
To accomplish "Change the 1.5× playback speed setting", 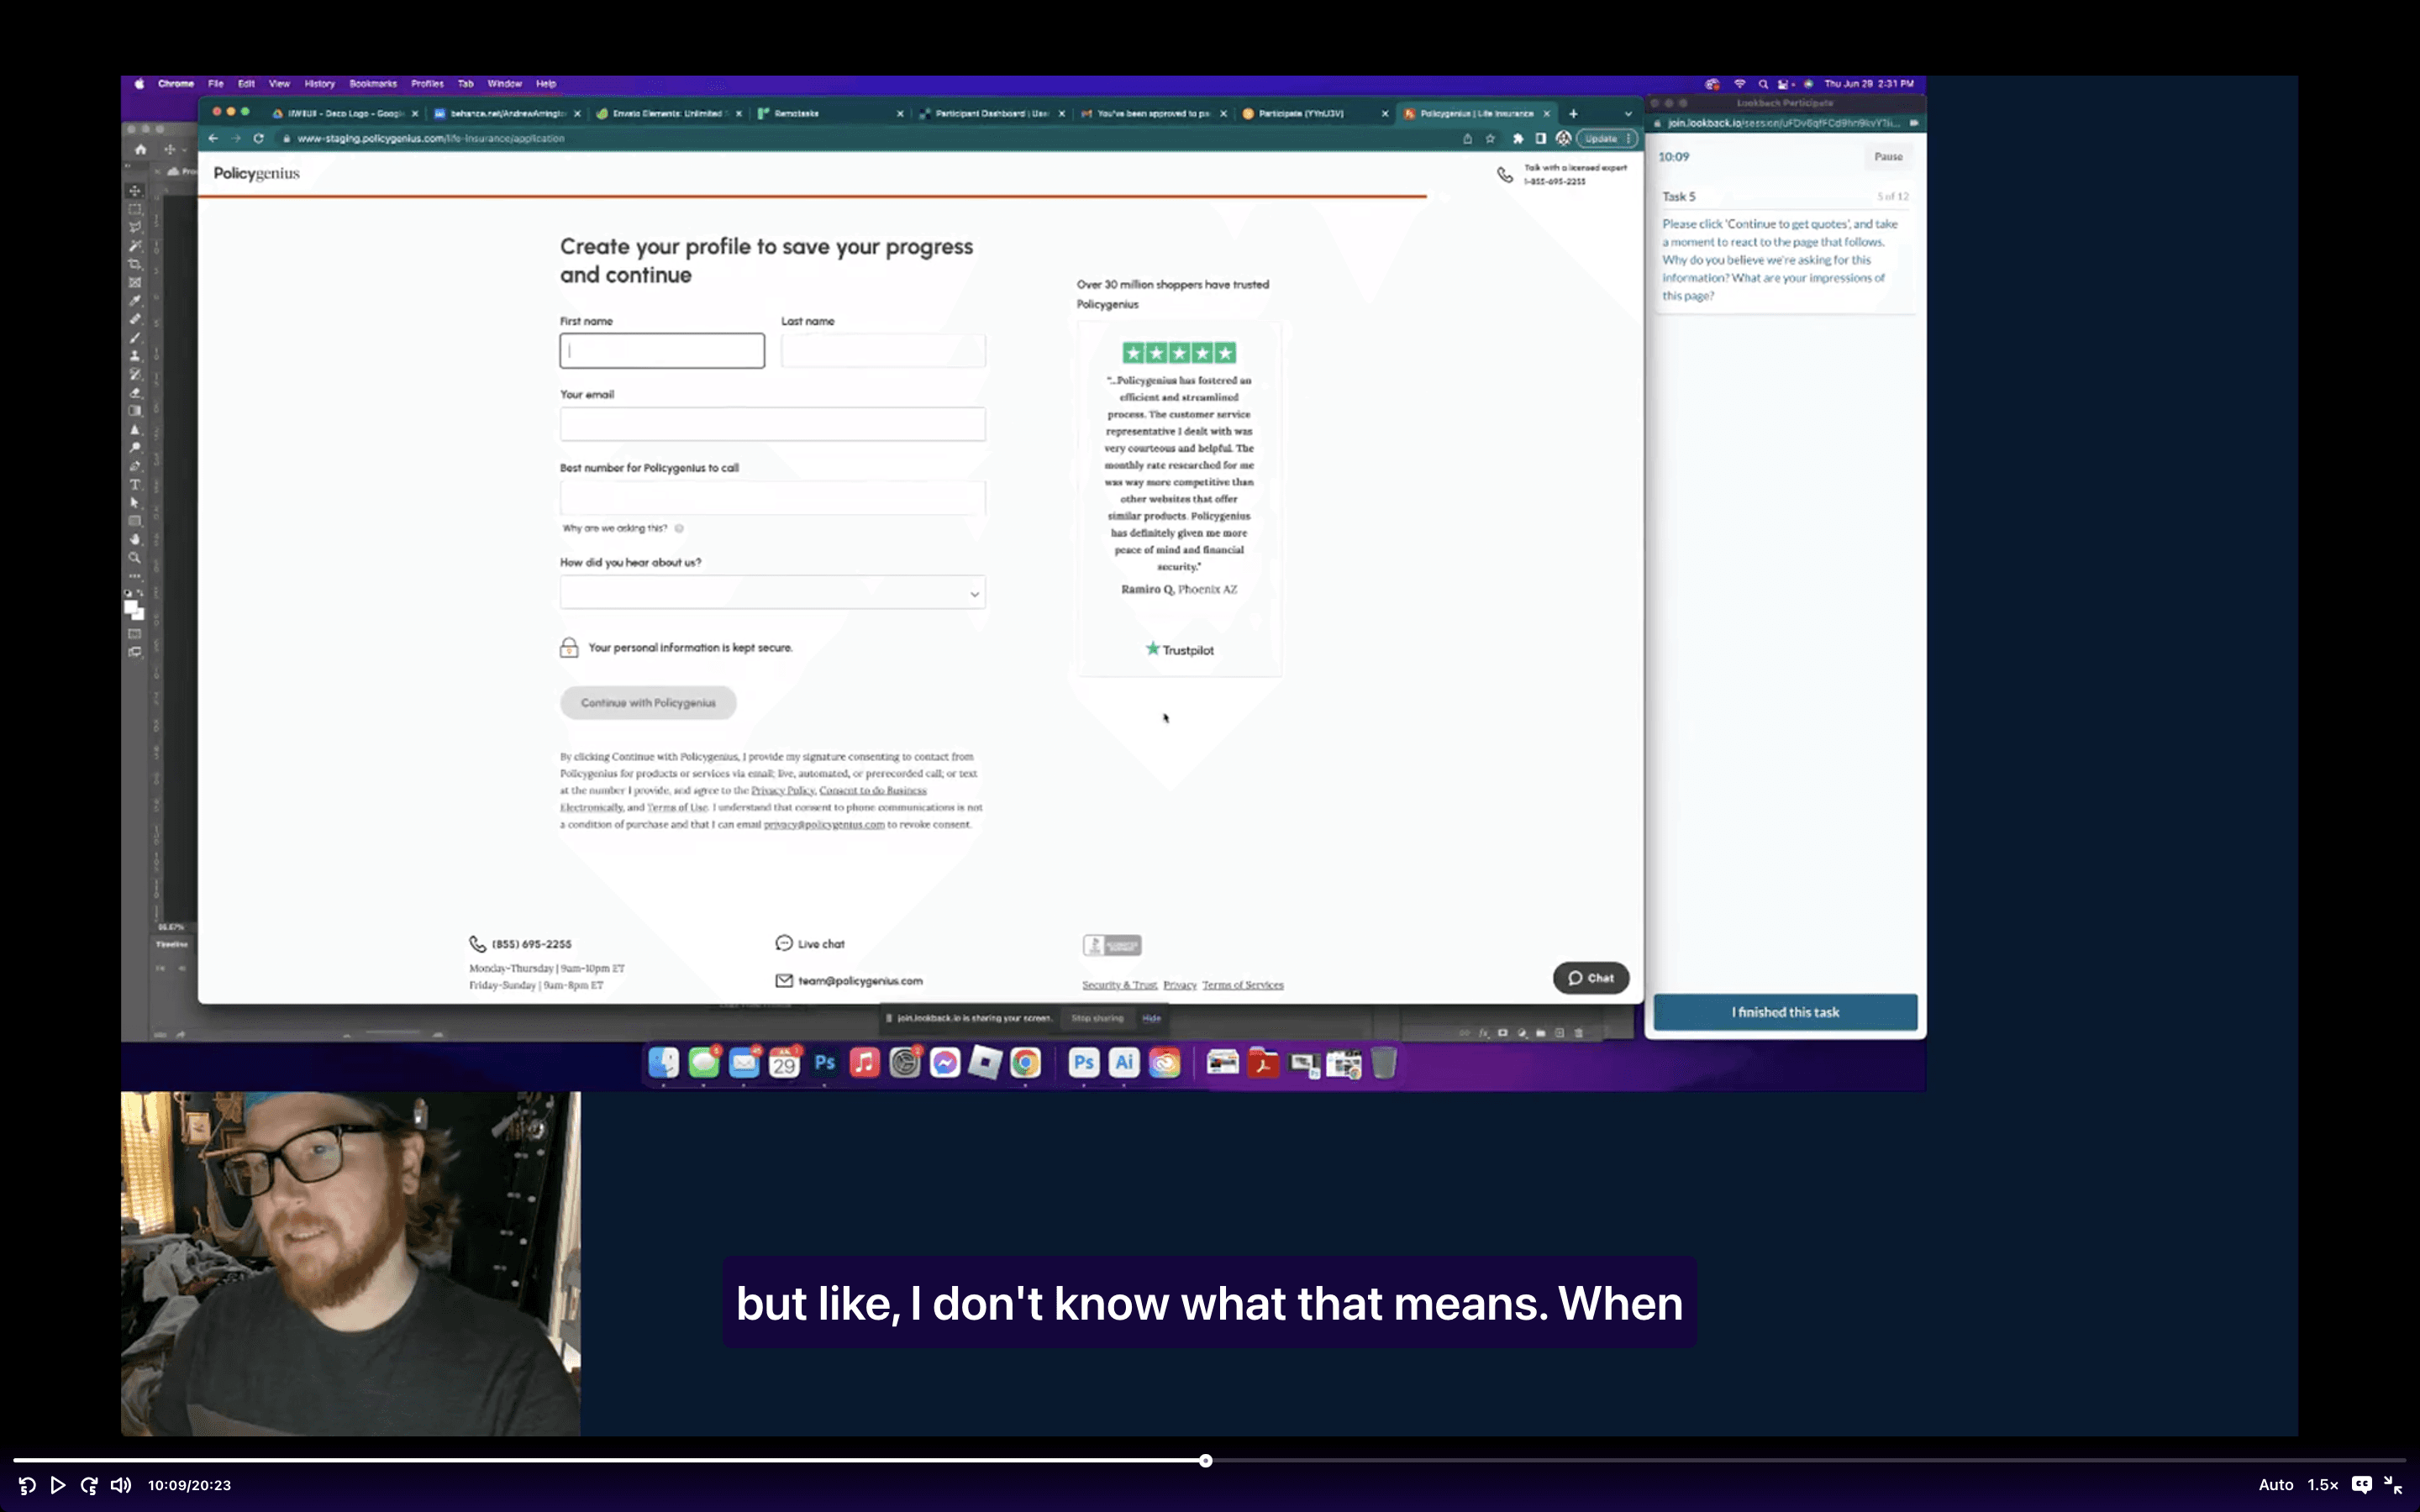I will pyautogui.click(x=2322, y=1485).
